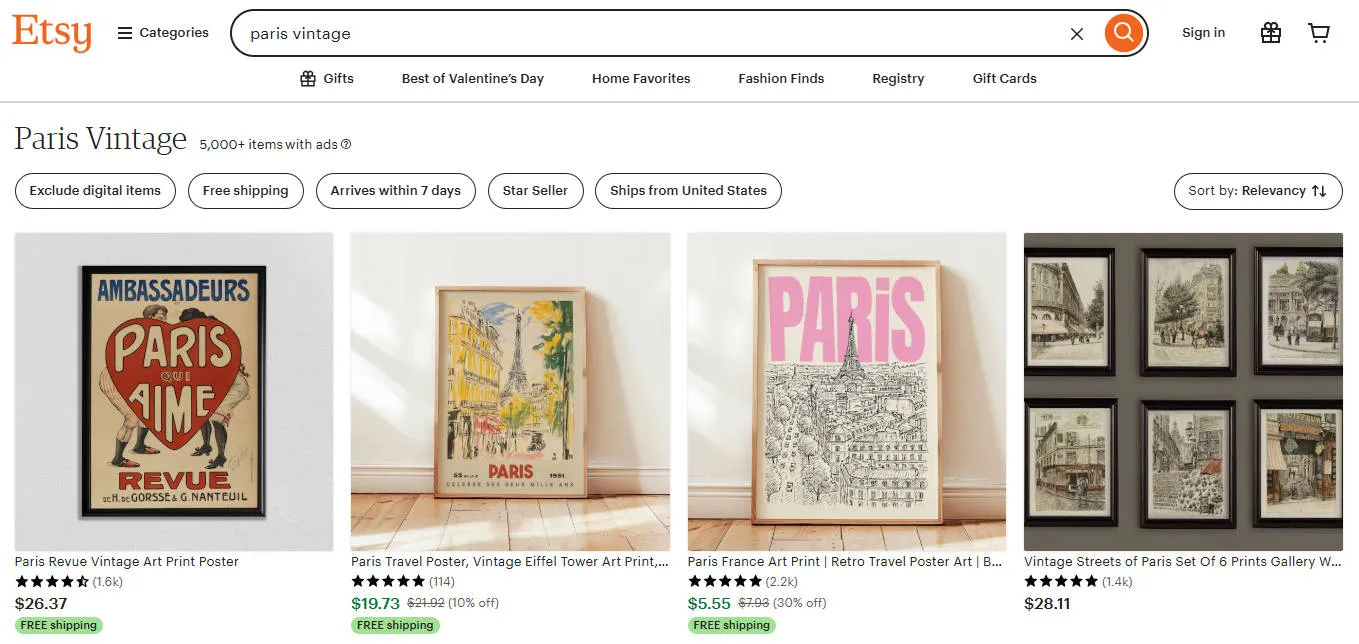Toggle Ships from United States filter
Image resolution: width=1359 pixels, height=644 pixels.
[688, 191]
